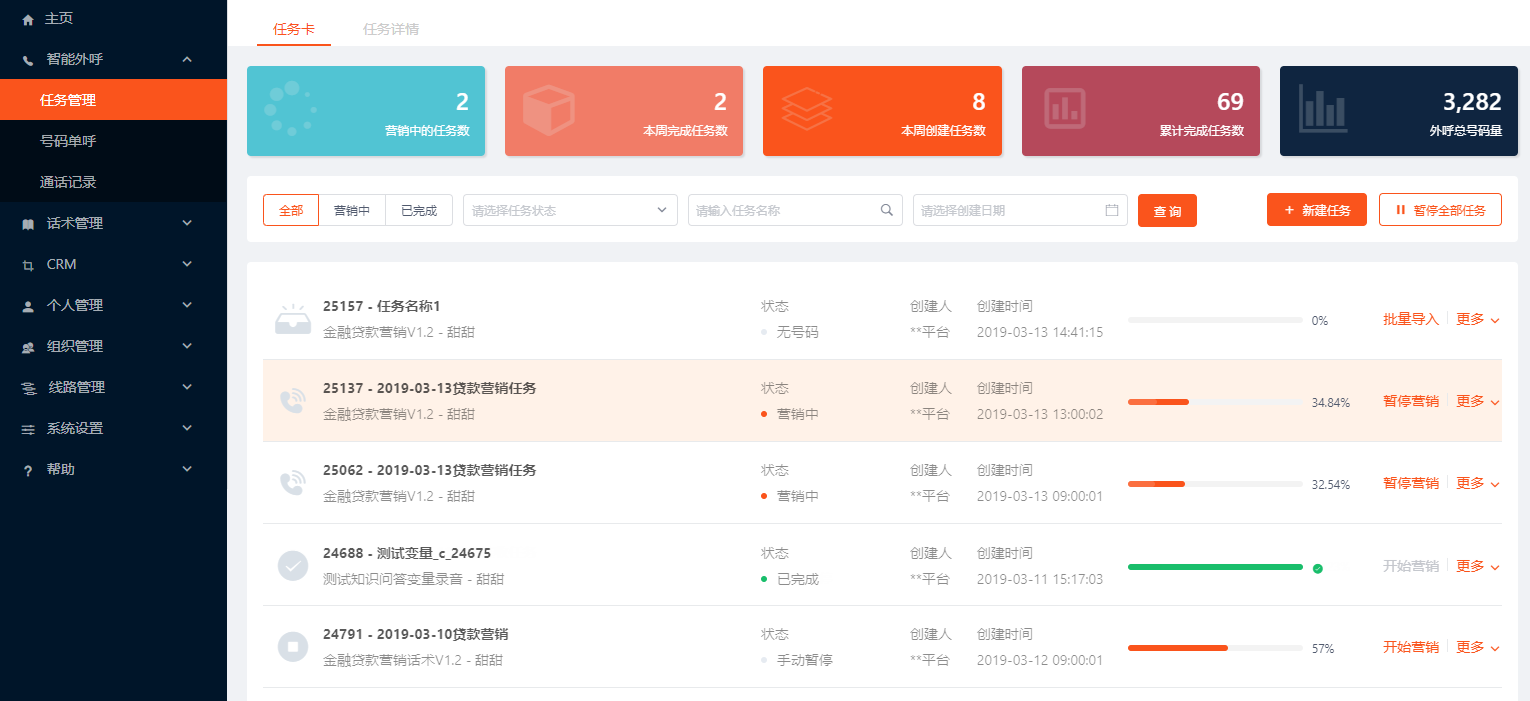Click the inbox icon of task 25157
Viewport: 1530px width, 701px height.
click(x=293, y=319)
